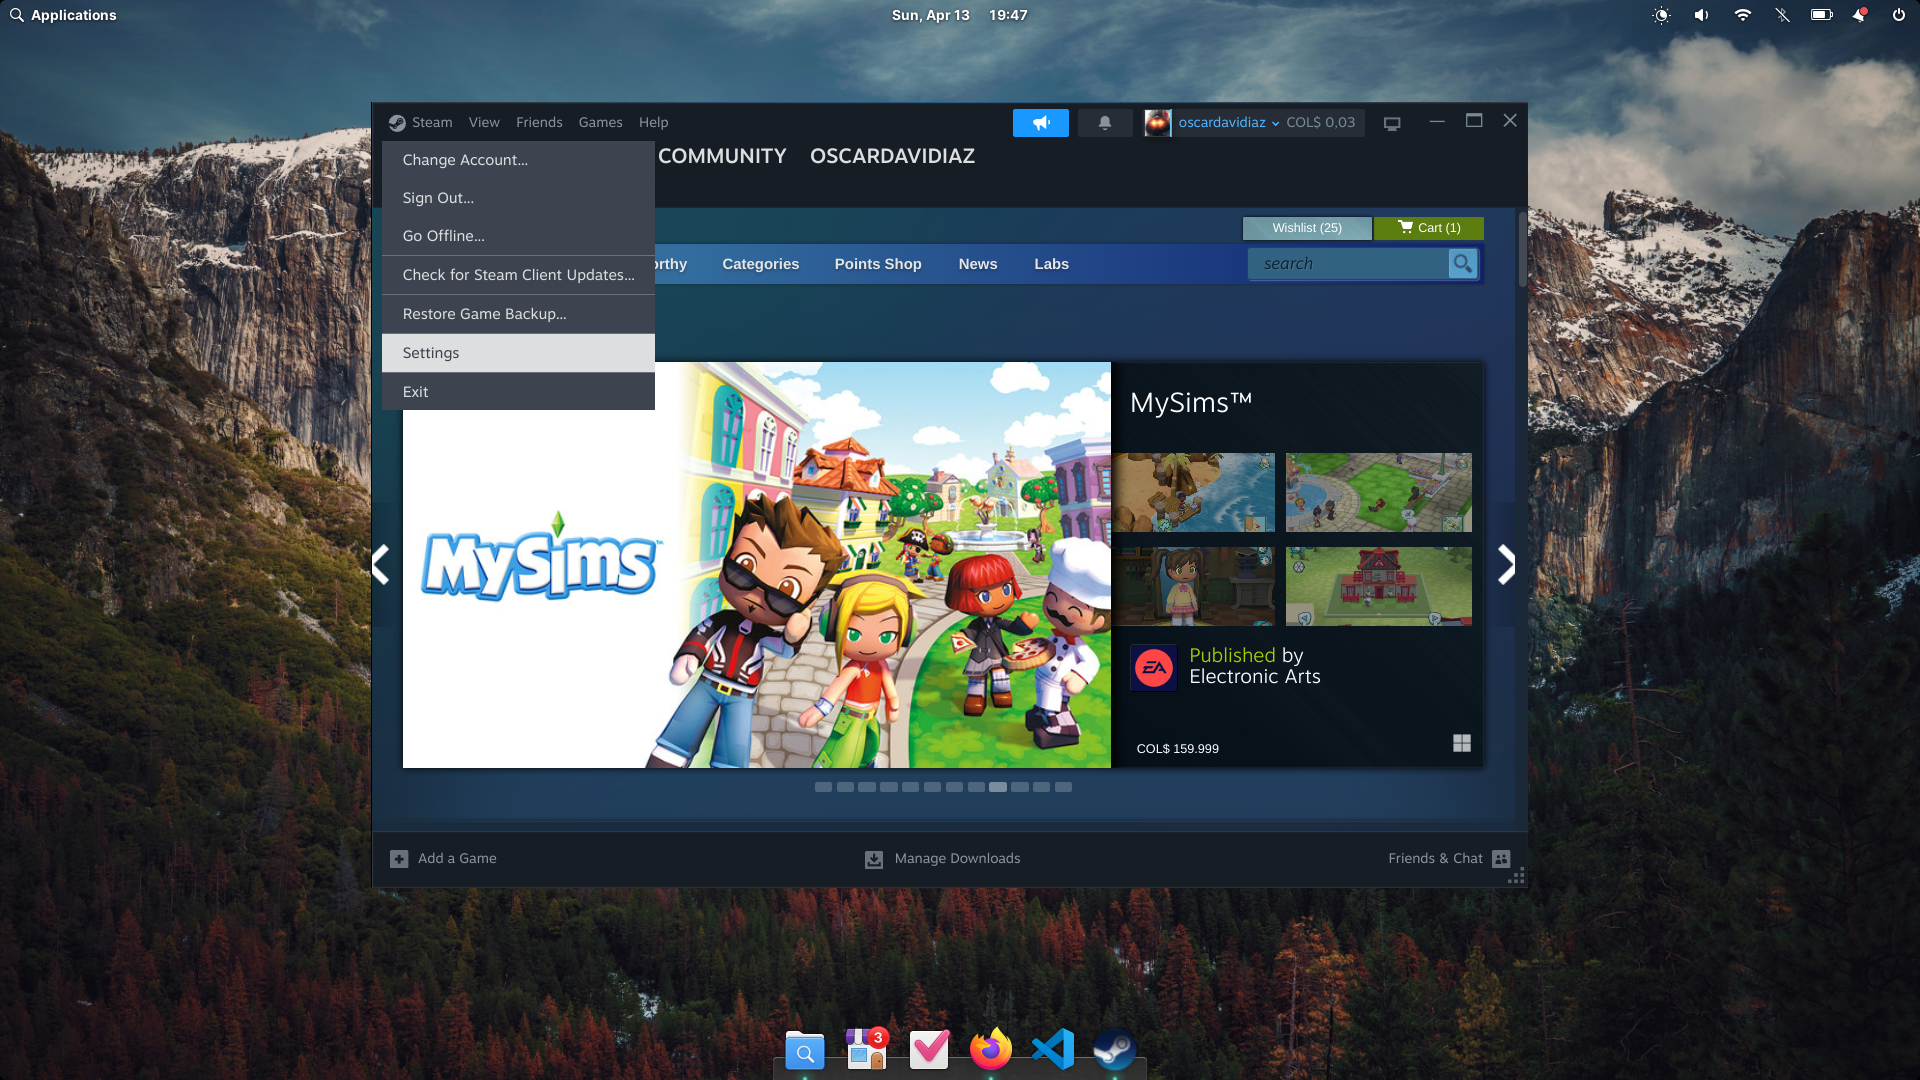Click the Manage Downloads icon

click(x=874, y=859)
